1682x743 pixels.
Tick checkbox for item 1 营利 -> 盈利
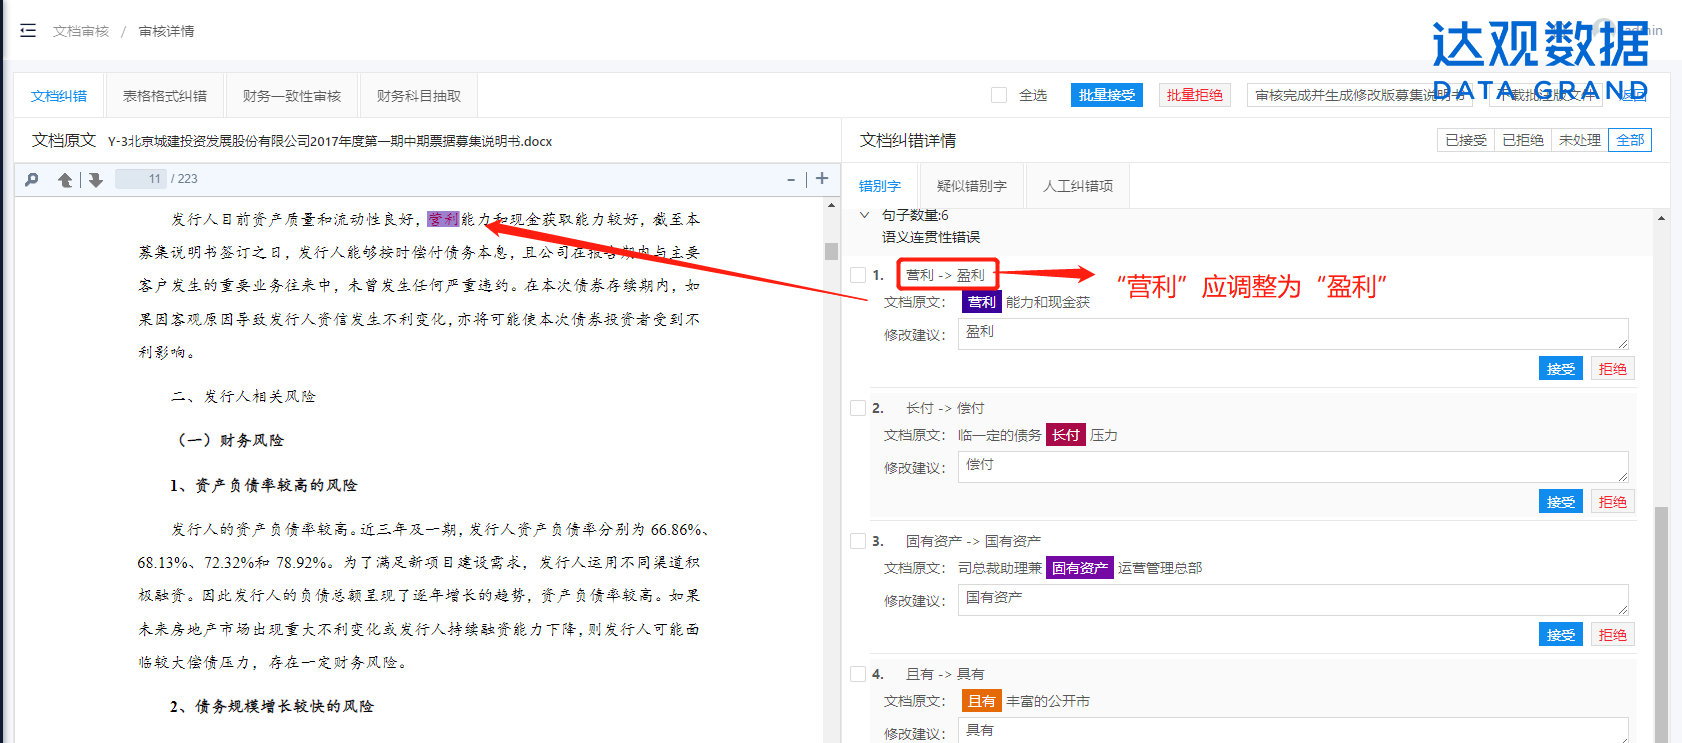(x=858, y=275)
